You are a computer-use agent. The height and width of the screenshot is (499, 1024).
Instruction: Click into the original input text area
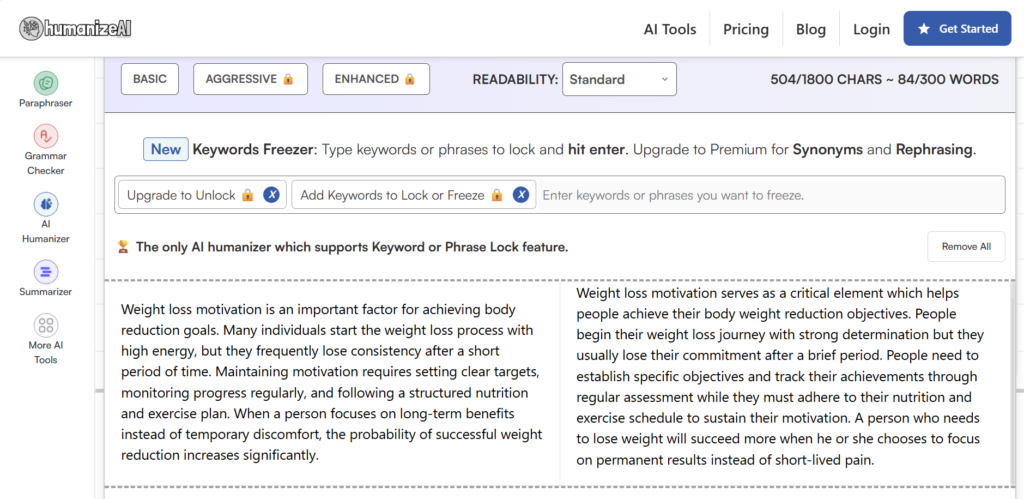(x=332, y=378)
